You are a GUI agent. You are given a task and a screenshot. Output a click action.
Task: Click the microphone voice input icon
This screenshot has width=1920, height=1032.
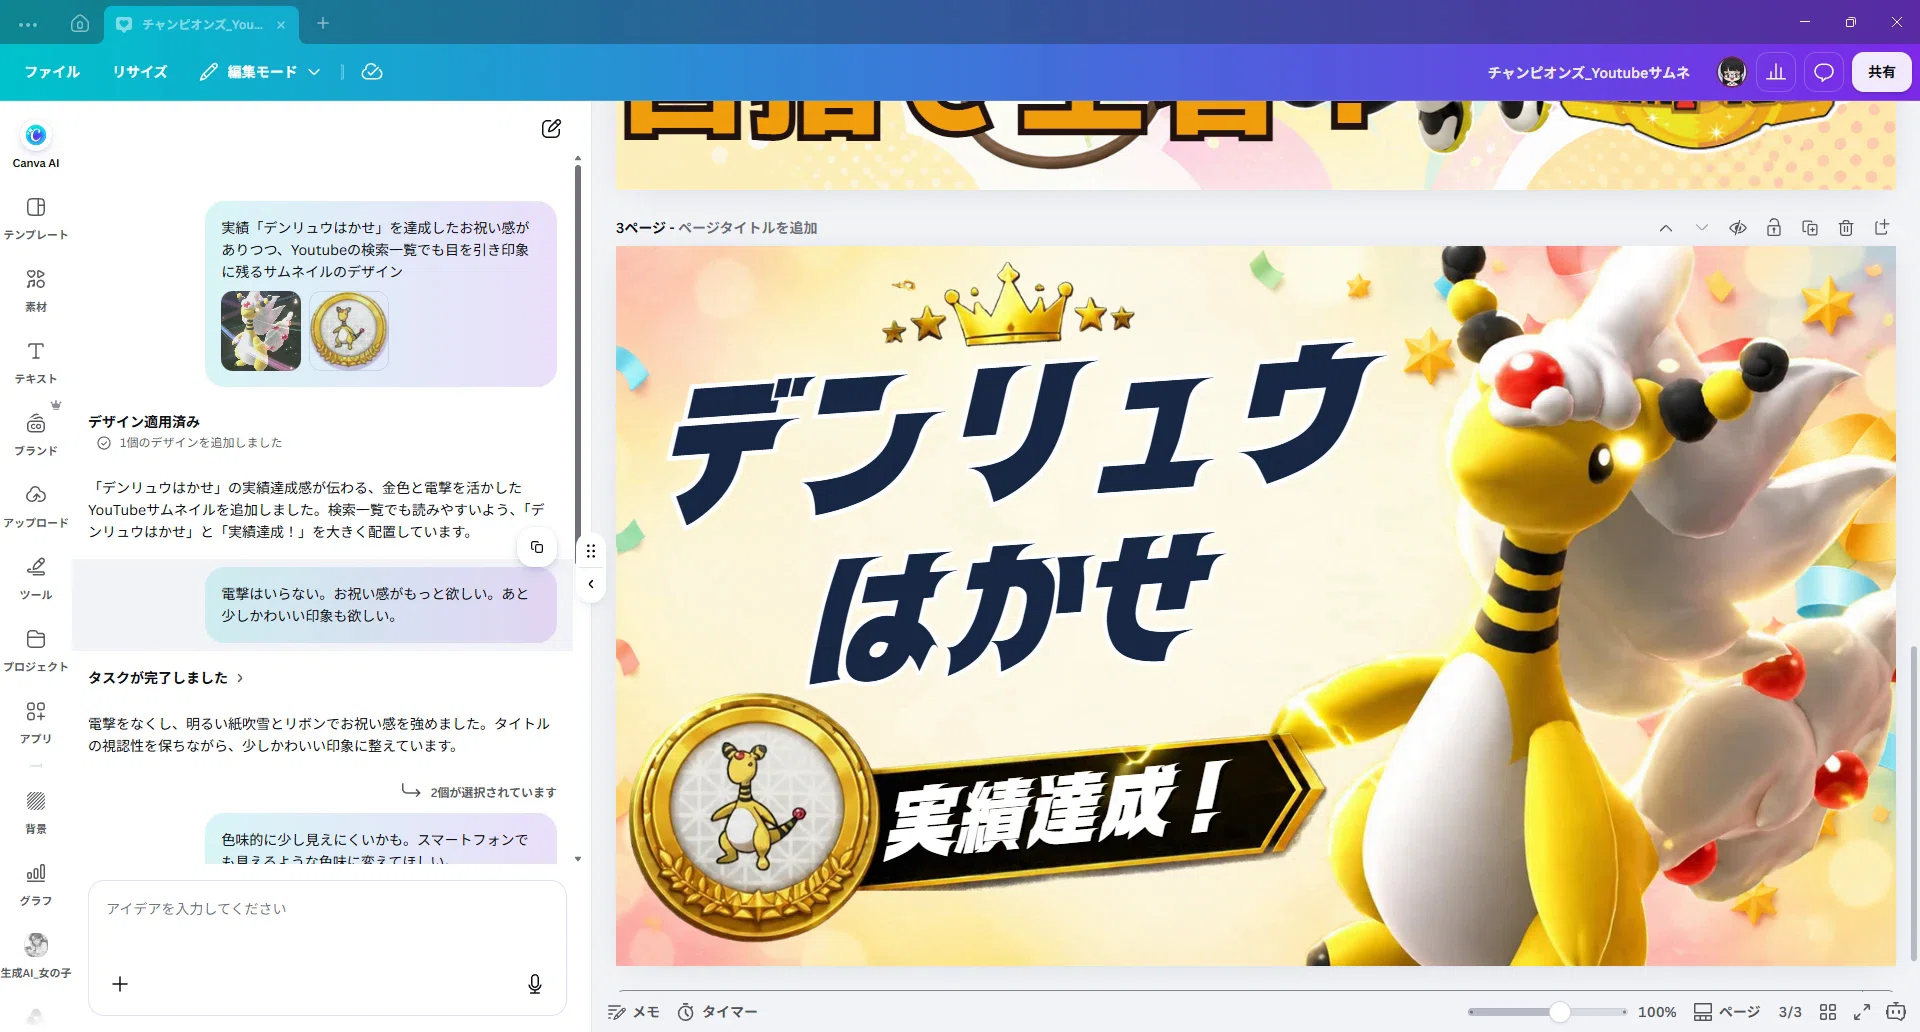coord(535,984)
